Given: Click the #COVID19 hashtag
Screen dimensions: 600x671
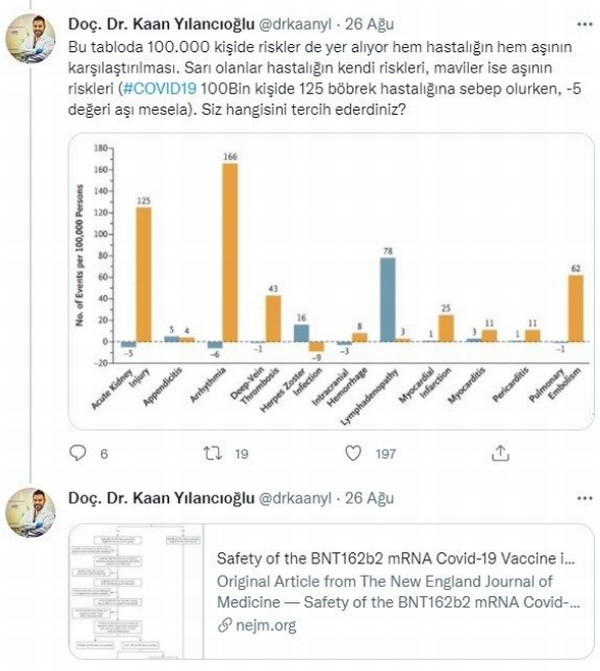Looking at the screenshot, I should (160, 89).
